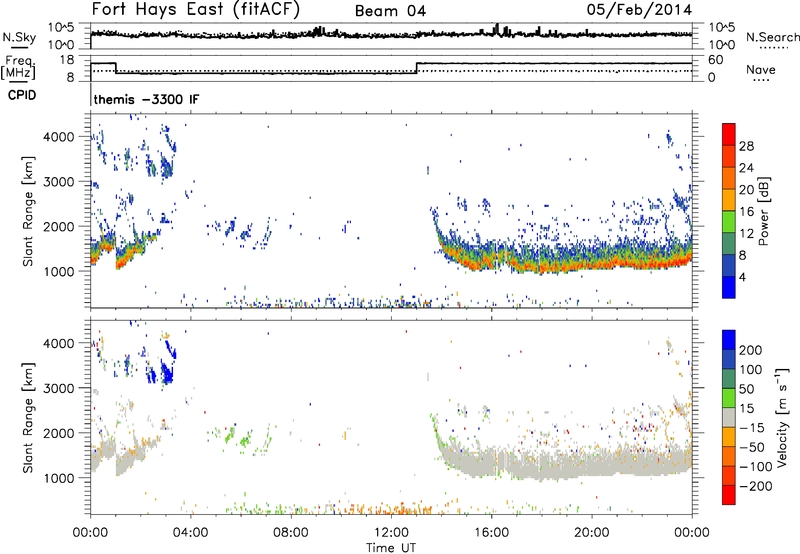Click the '50' velocity scale value
The width and height of the screenshot is (800, 554).
click(747, 389)
